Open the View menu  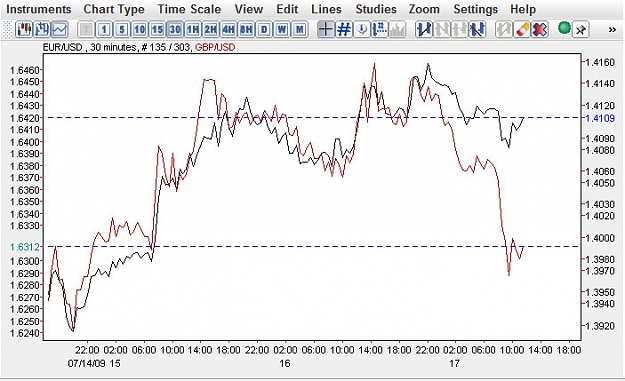pos(248,9)
